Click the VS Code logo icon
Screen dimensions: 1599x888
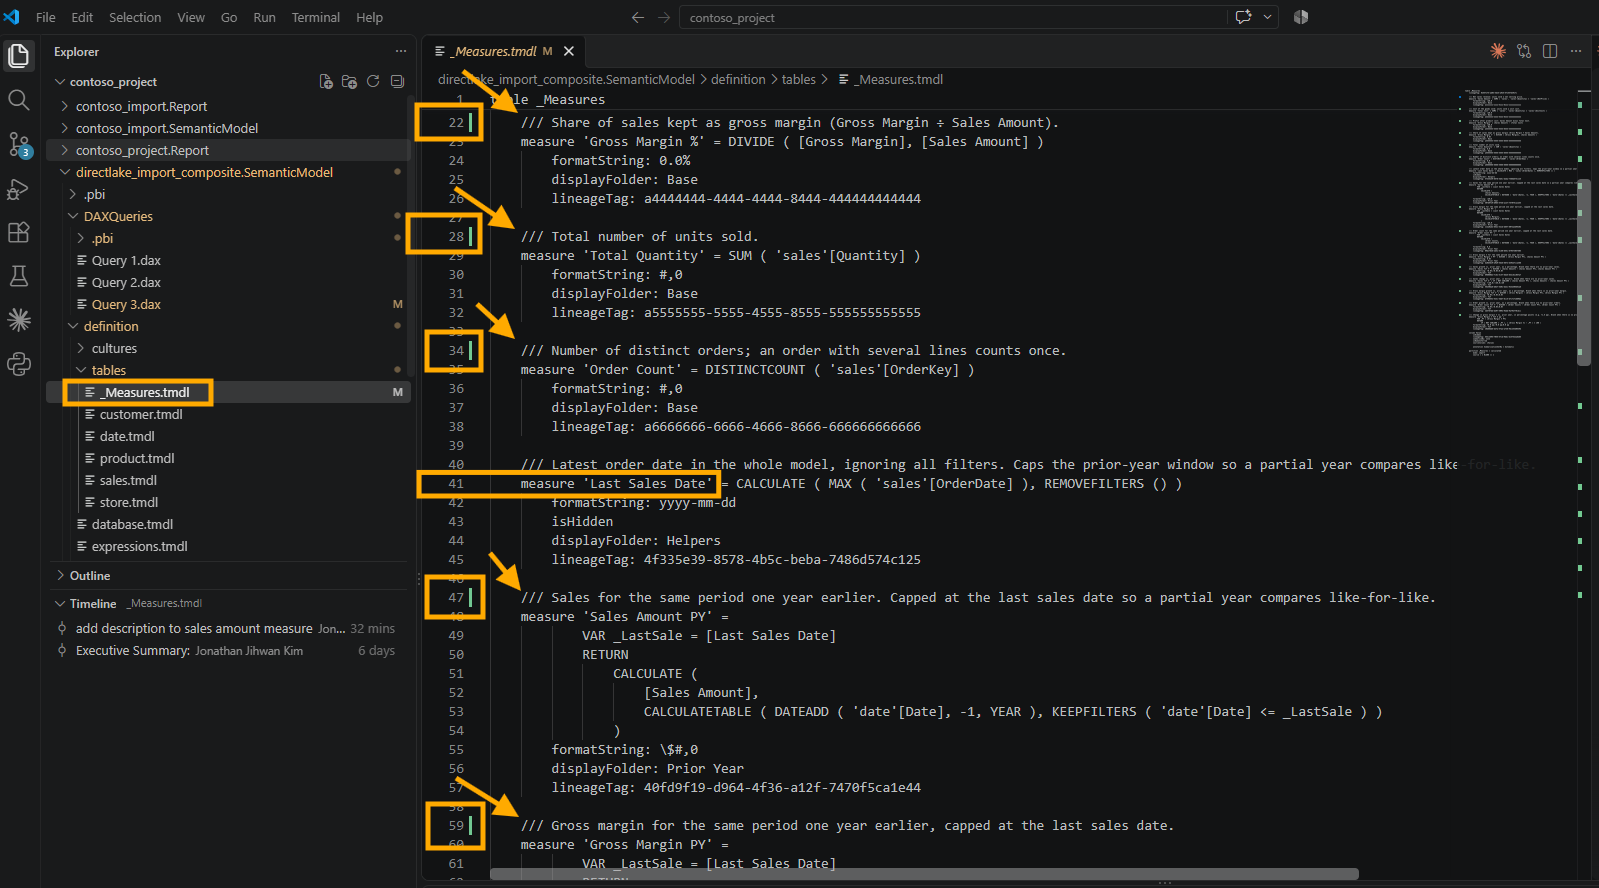point(12,17)
